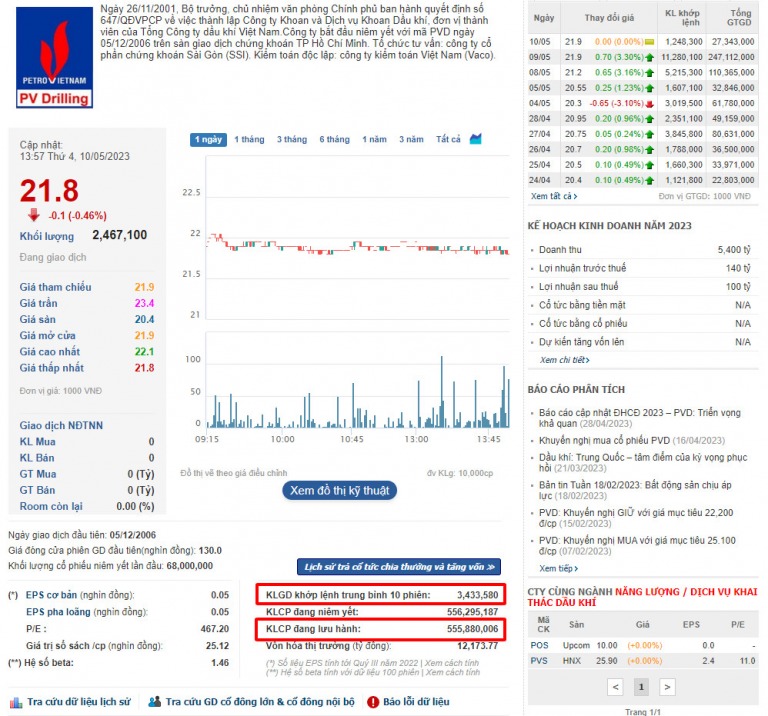Screen dimensions: 768x716
Task: Click the intraday candlestick price chart
Action: coord(358,238)
